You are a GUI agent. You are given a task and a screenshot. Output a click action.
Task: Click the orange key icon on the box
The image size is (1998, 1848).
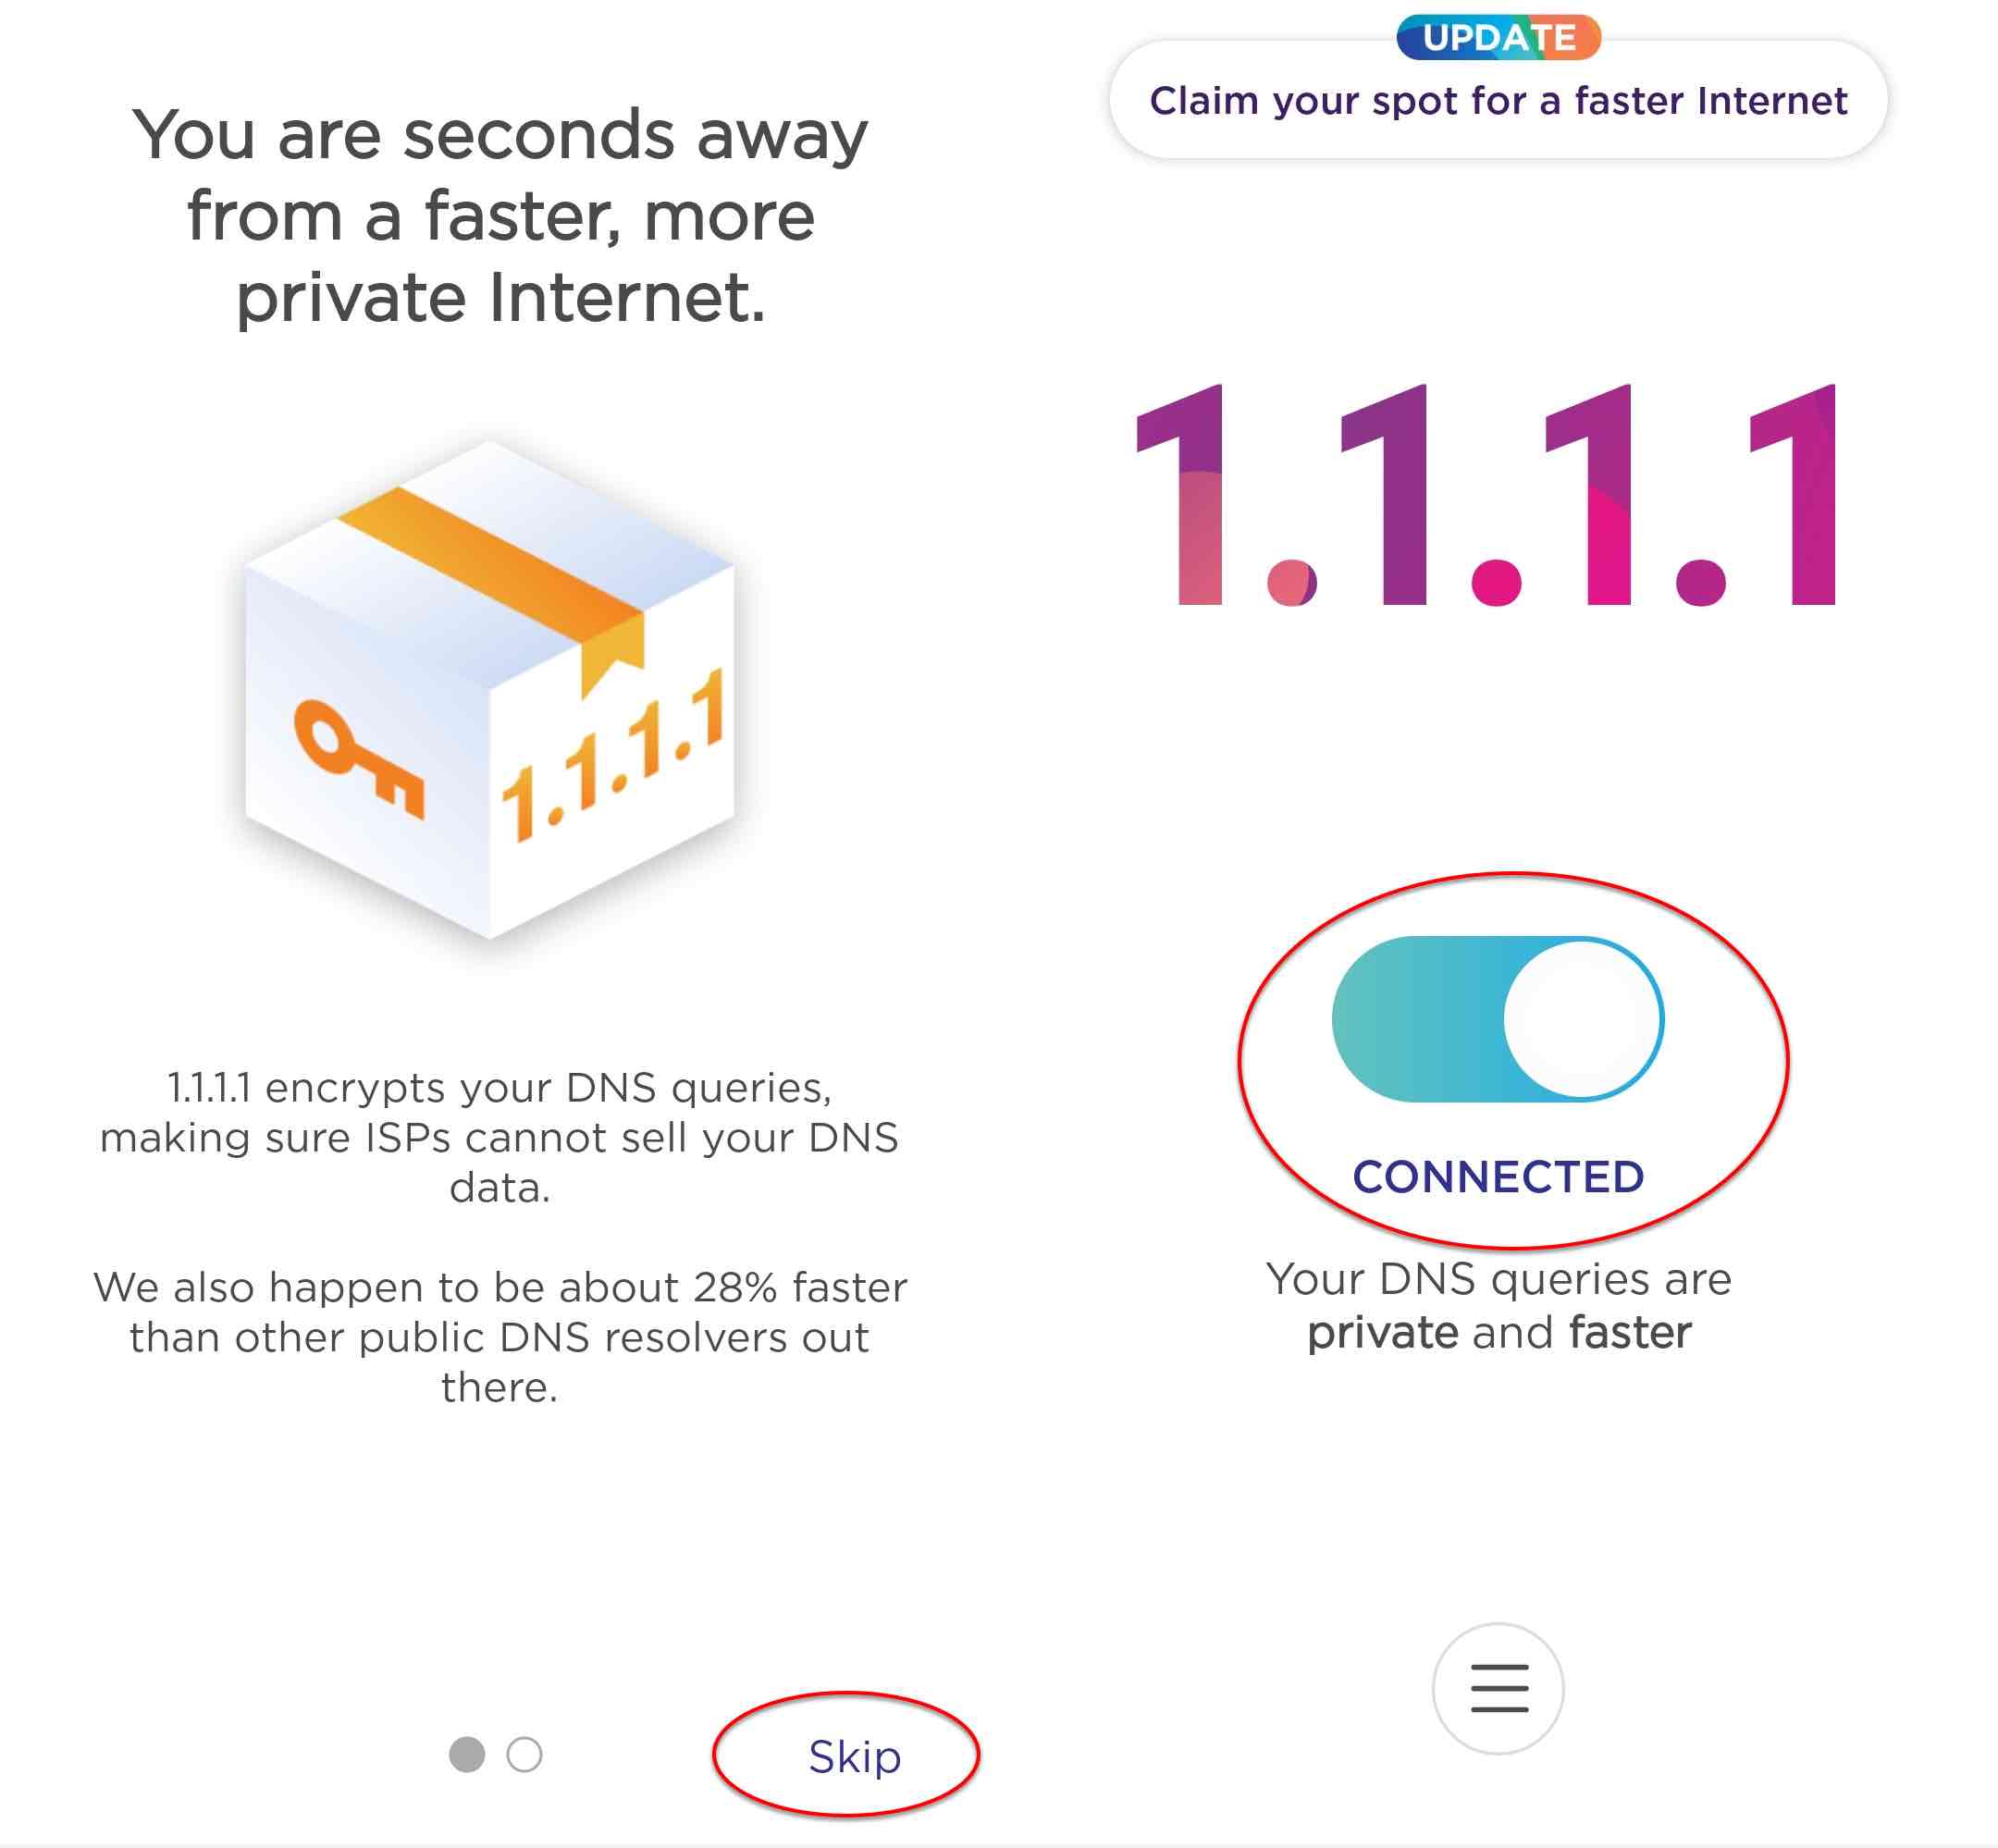click(357, 757)
